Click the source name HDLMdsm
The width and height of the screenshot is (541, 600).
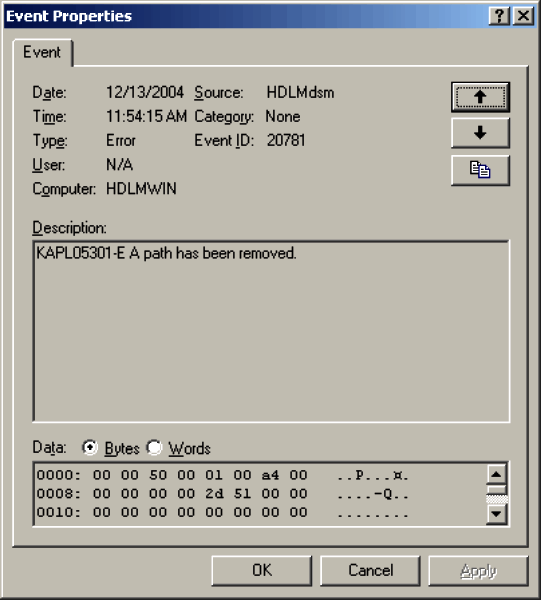[300, 92]
